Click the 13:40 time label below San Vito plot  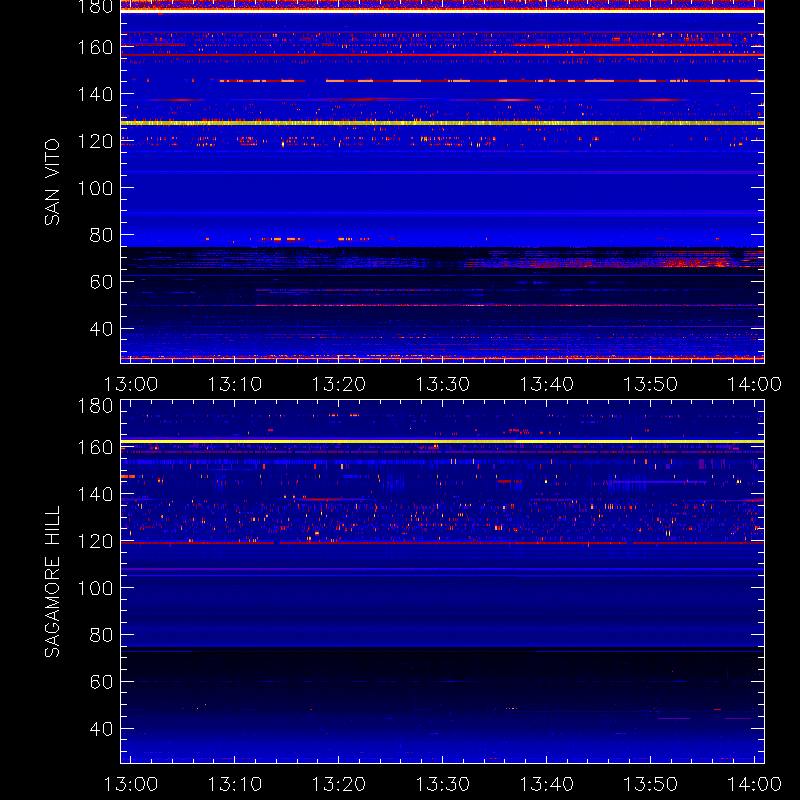547,384
